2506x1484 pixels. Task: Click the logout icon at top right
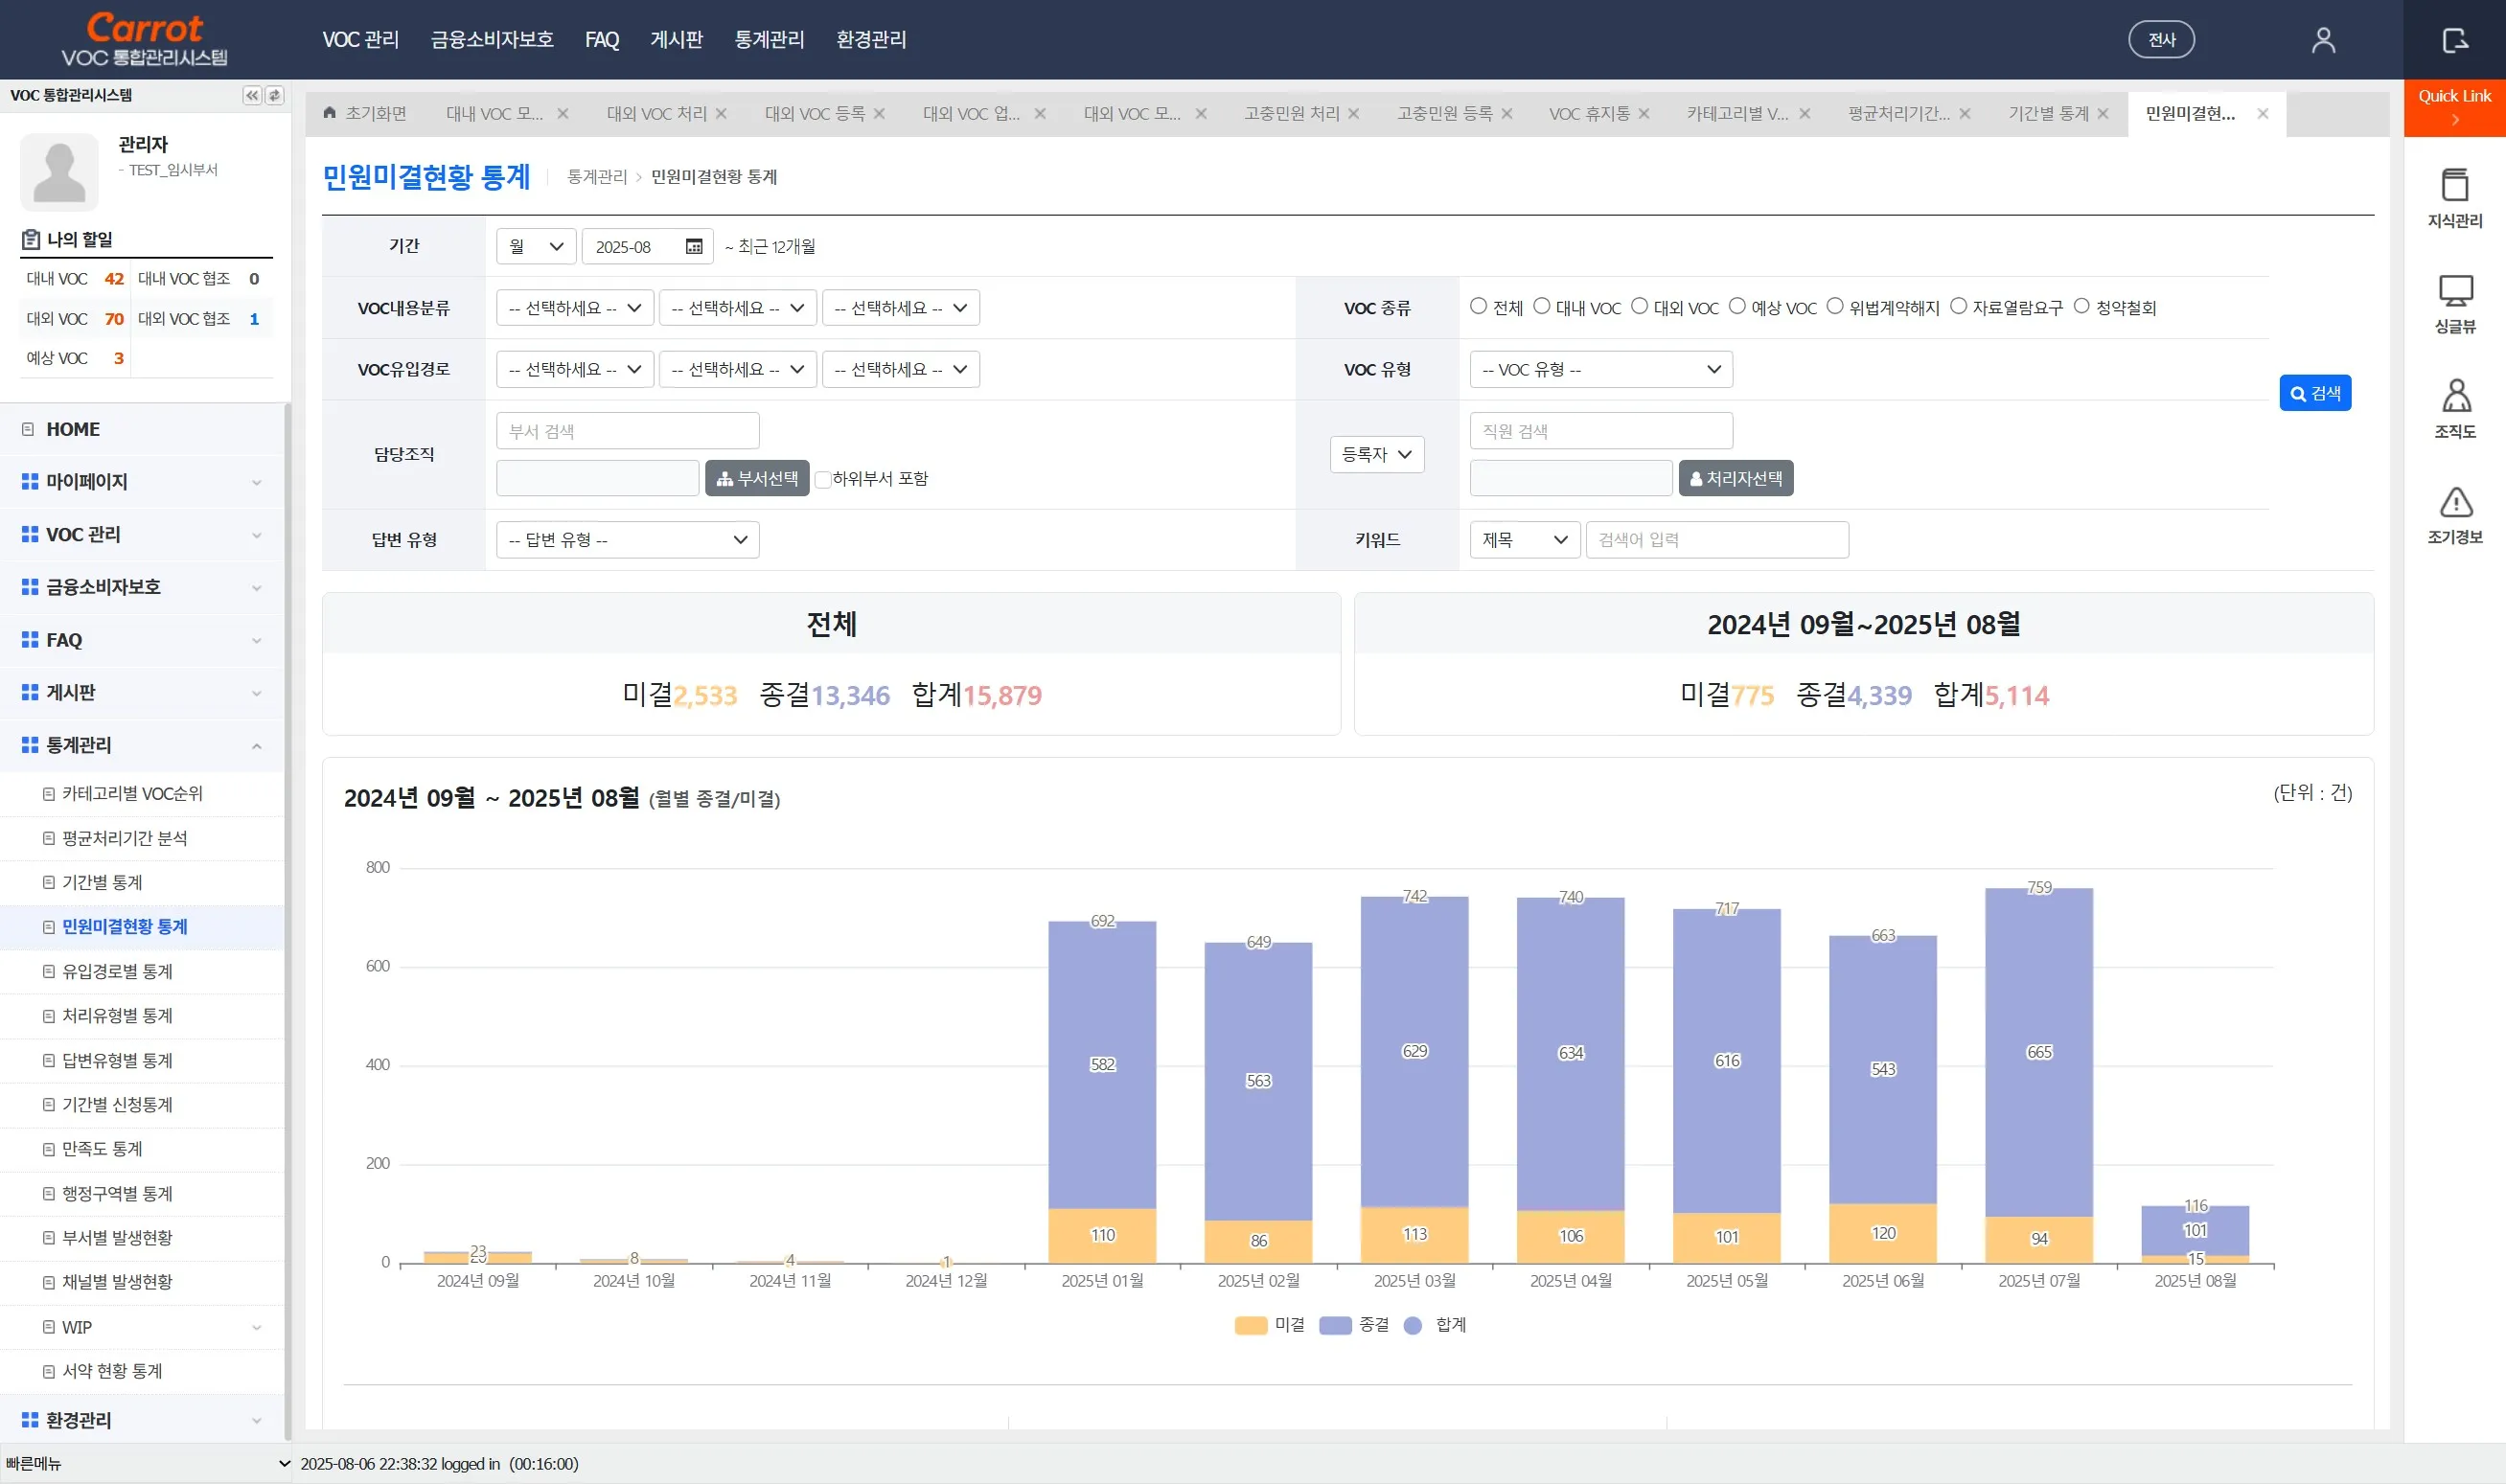click(2455, 40)
